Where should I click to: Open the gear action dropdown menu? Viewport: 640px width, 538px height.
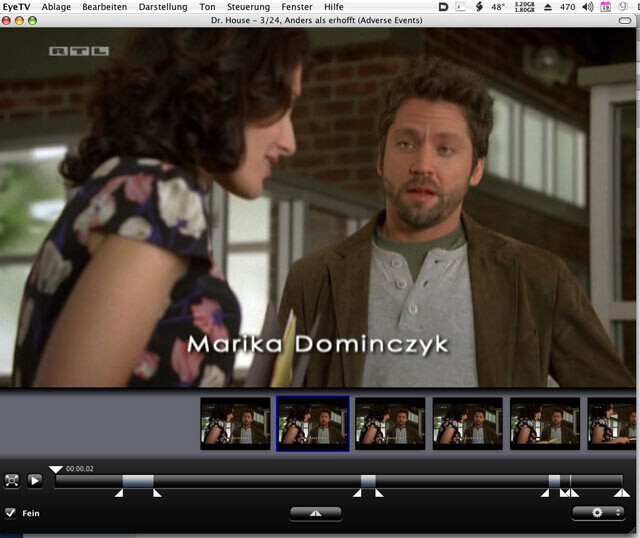[598, 512]
